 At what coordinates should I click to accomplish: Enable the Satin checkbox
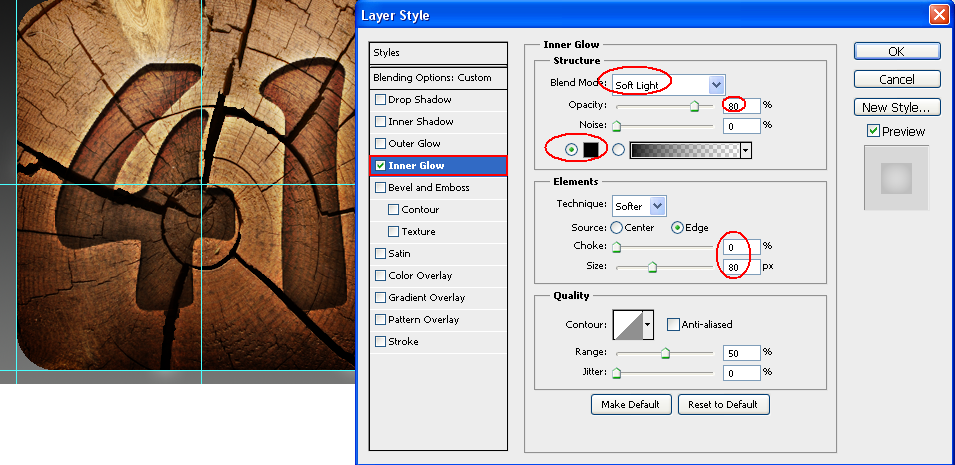point(380,254)
